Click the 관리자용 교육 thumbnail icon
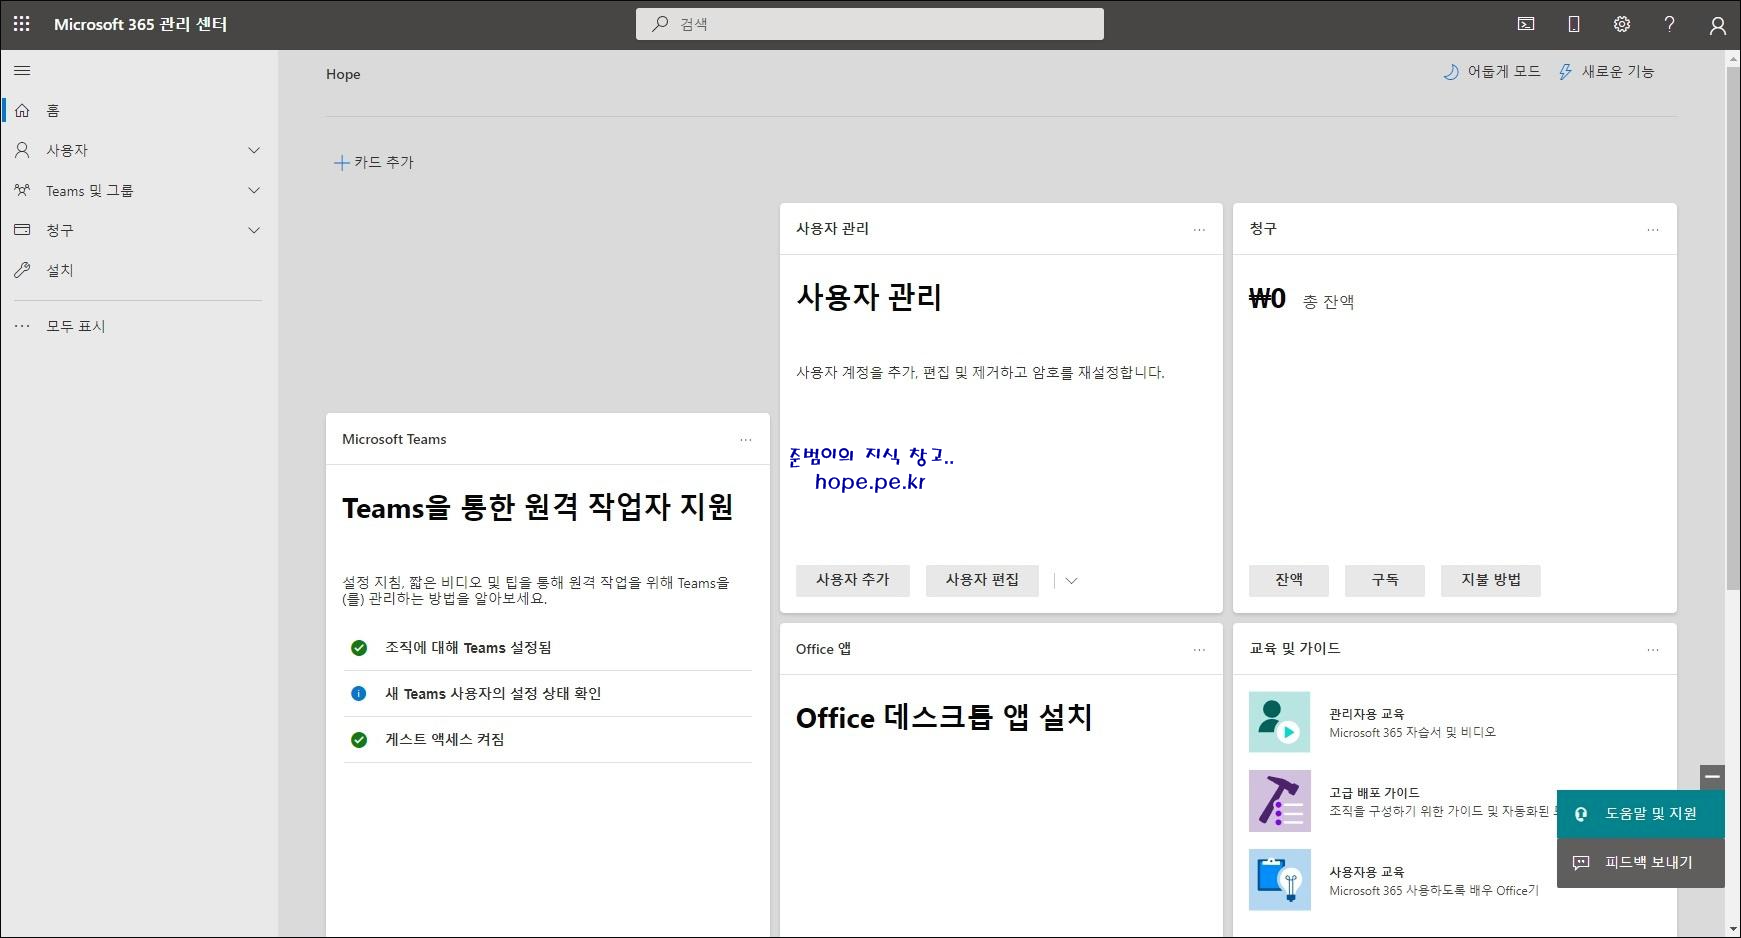The height and width of the screenshot is (938, 1741). 1280,722
